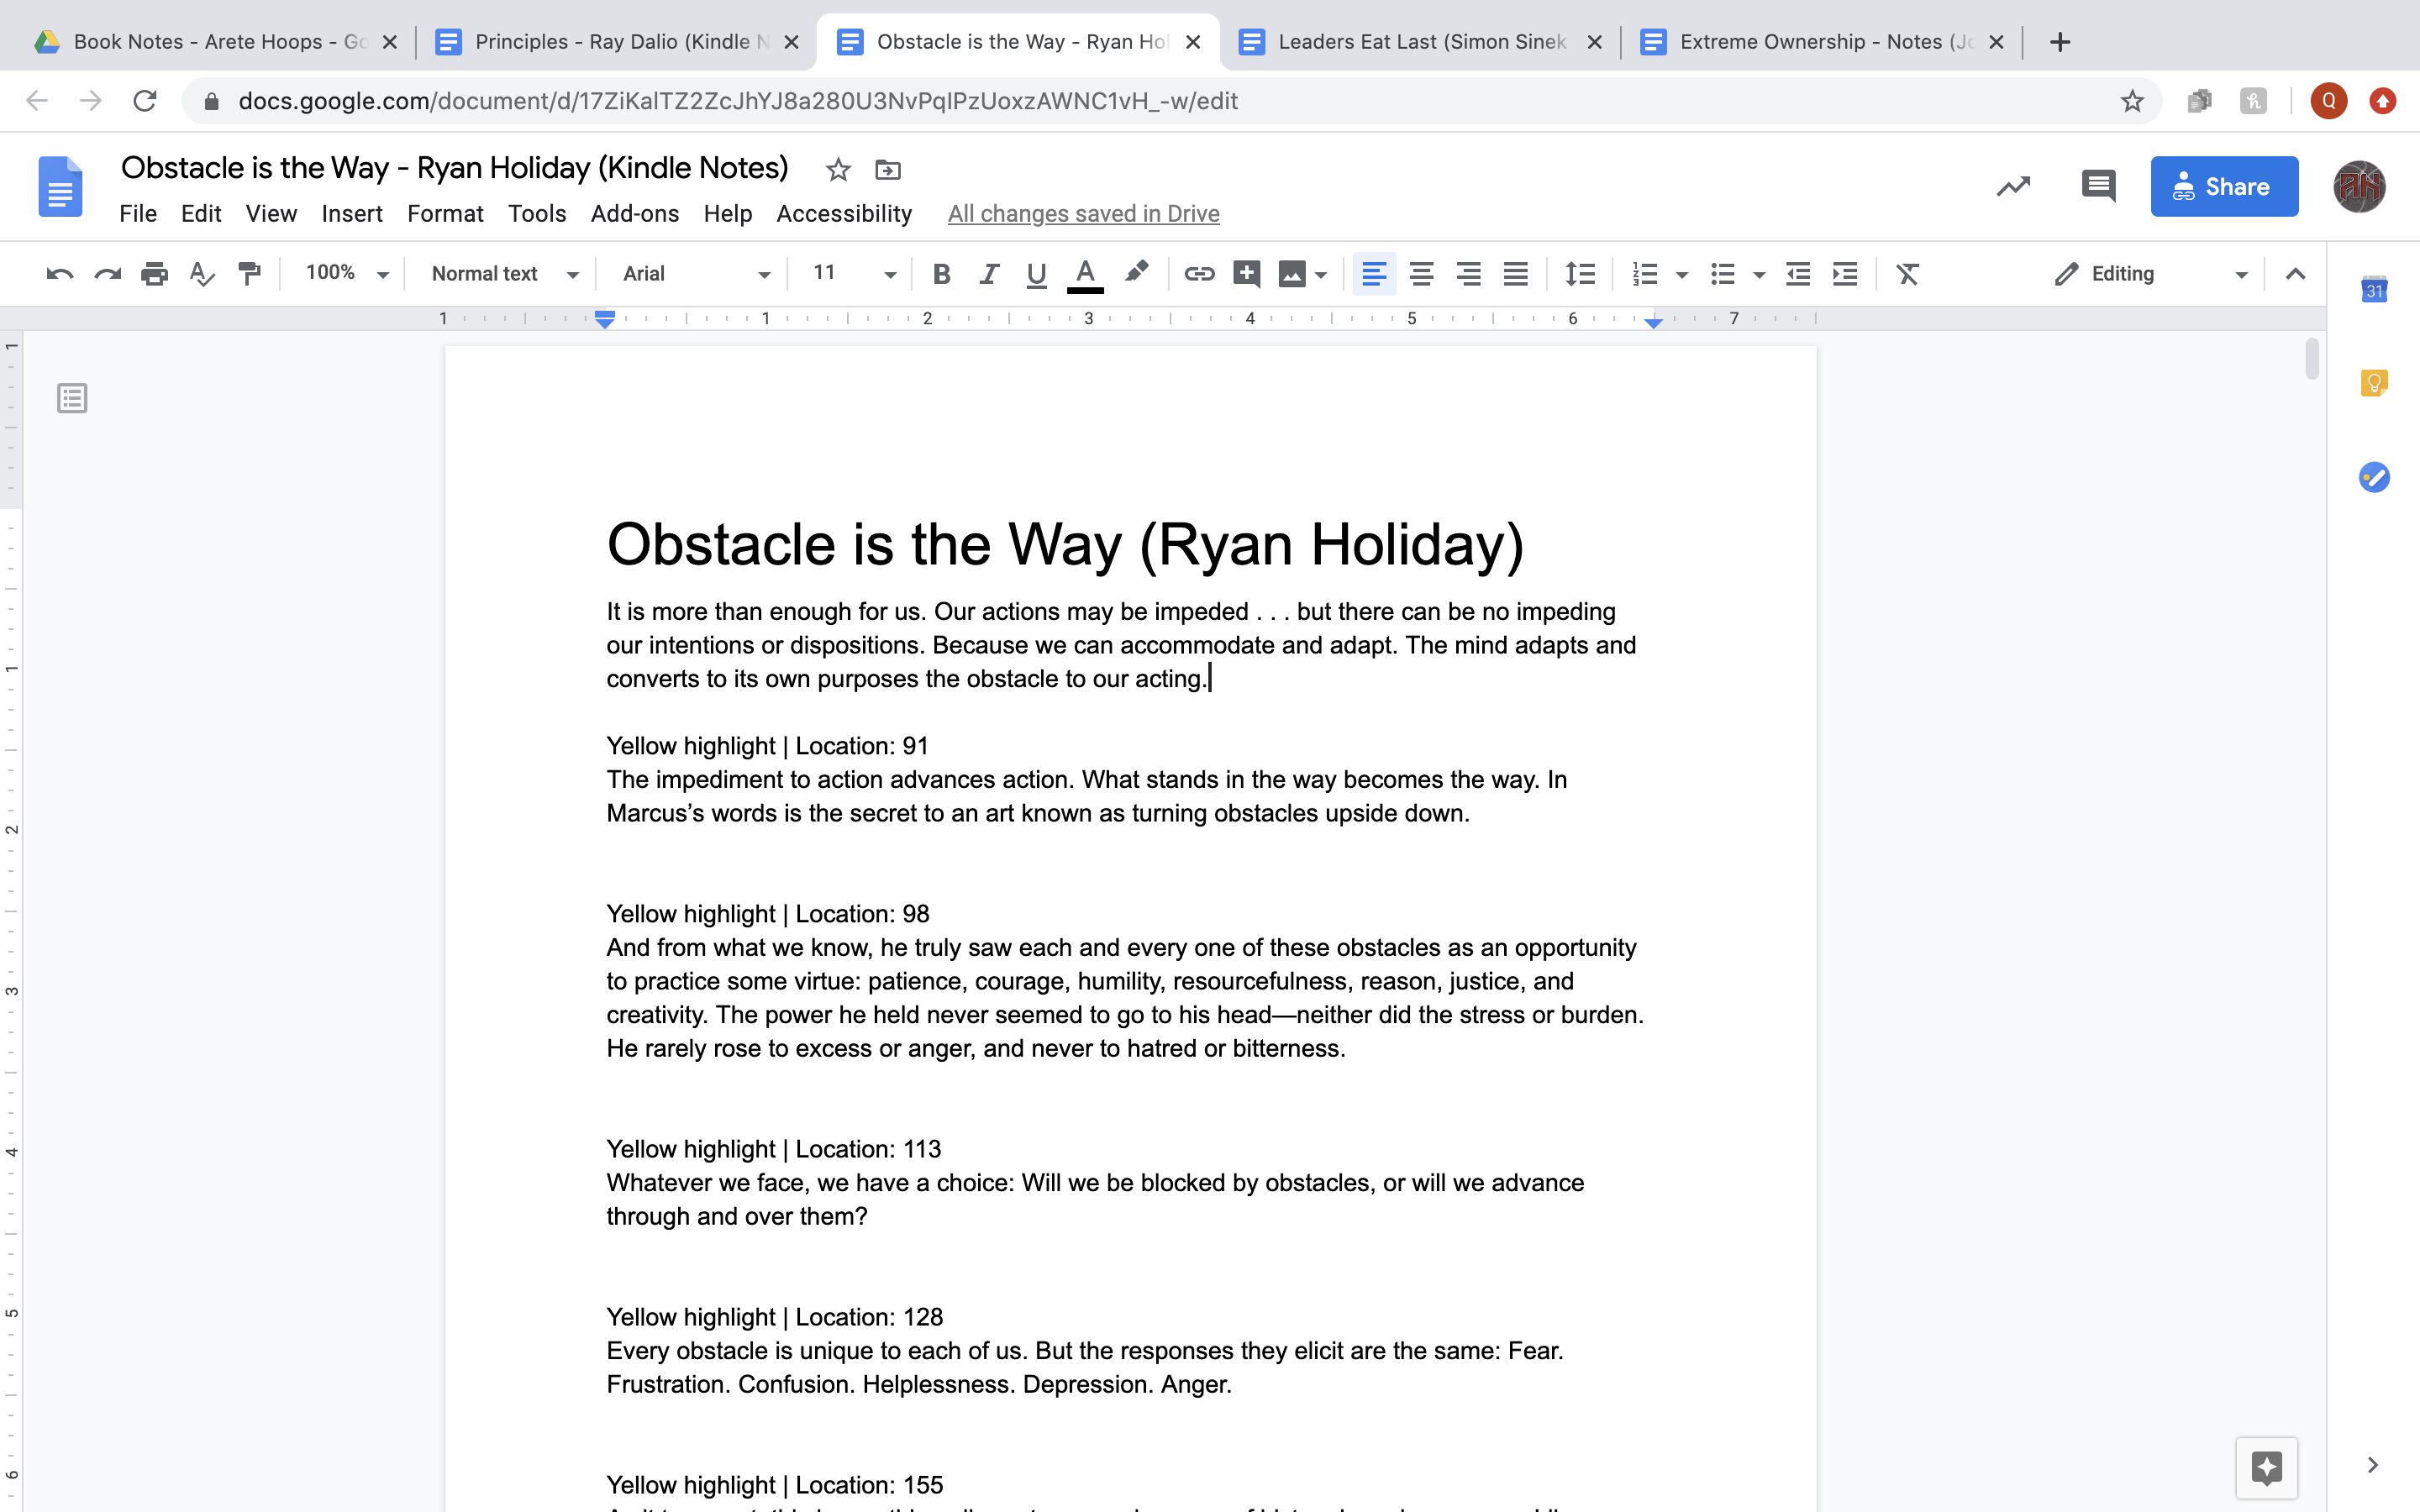Click the Explore button at bottom right
The height and width of the screenshot is (1512, 2420).
(2266, 1467)
